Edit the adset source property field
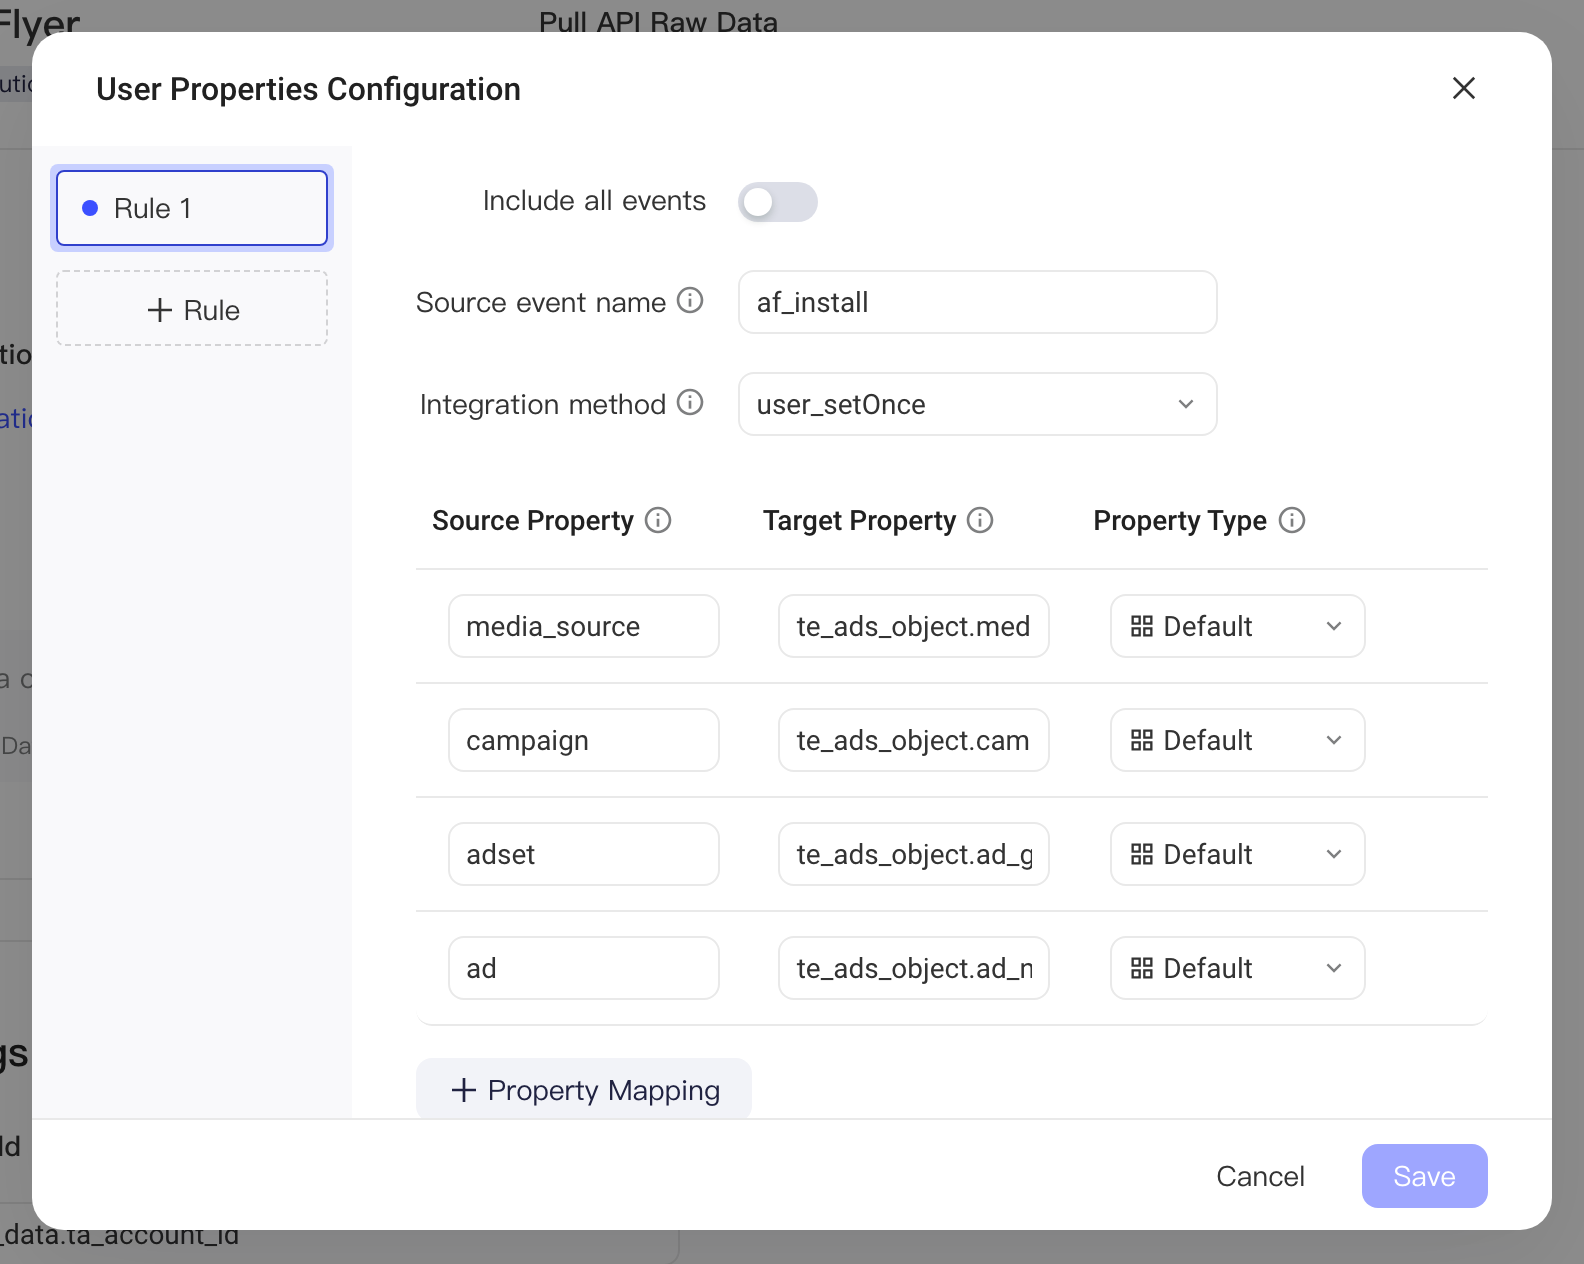The height and width of the screenshot is (1264, 1584). 584,854
